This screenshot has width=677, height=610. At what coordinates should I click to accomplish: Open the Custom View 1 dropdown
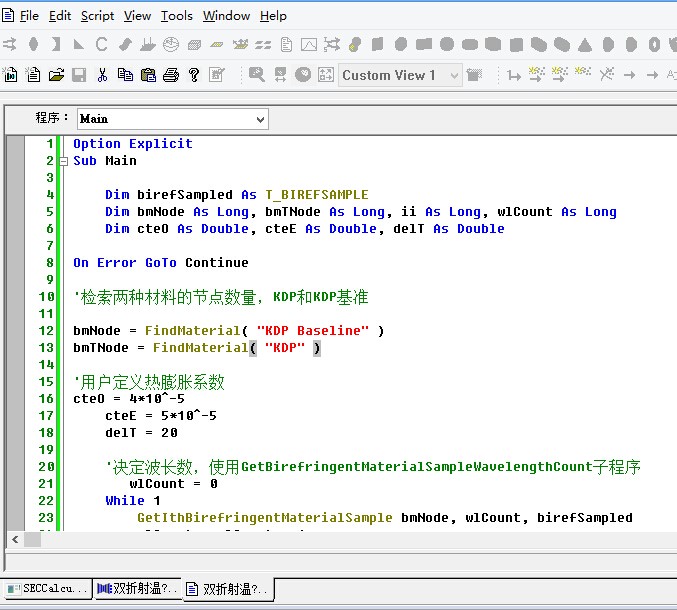[x=454, y=76]
